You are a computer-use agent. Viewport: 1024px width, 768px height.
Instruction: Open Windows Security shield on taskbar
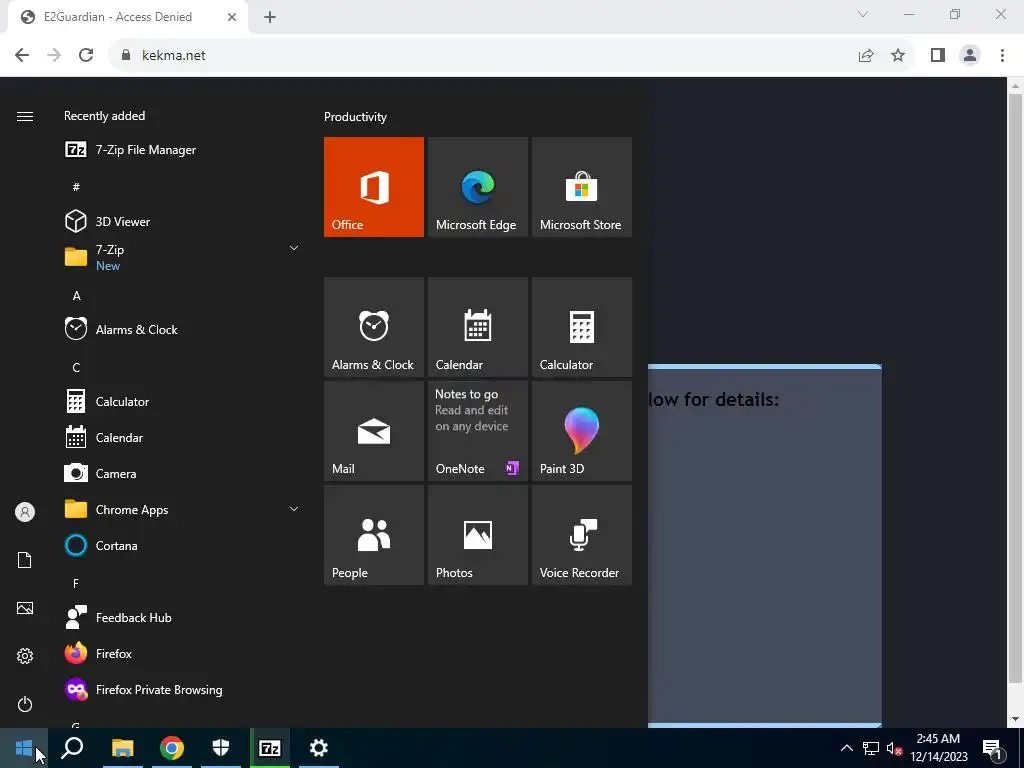pos(221,748)
